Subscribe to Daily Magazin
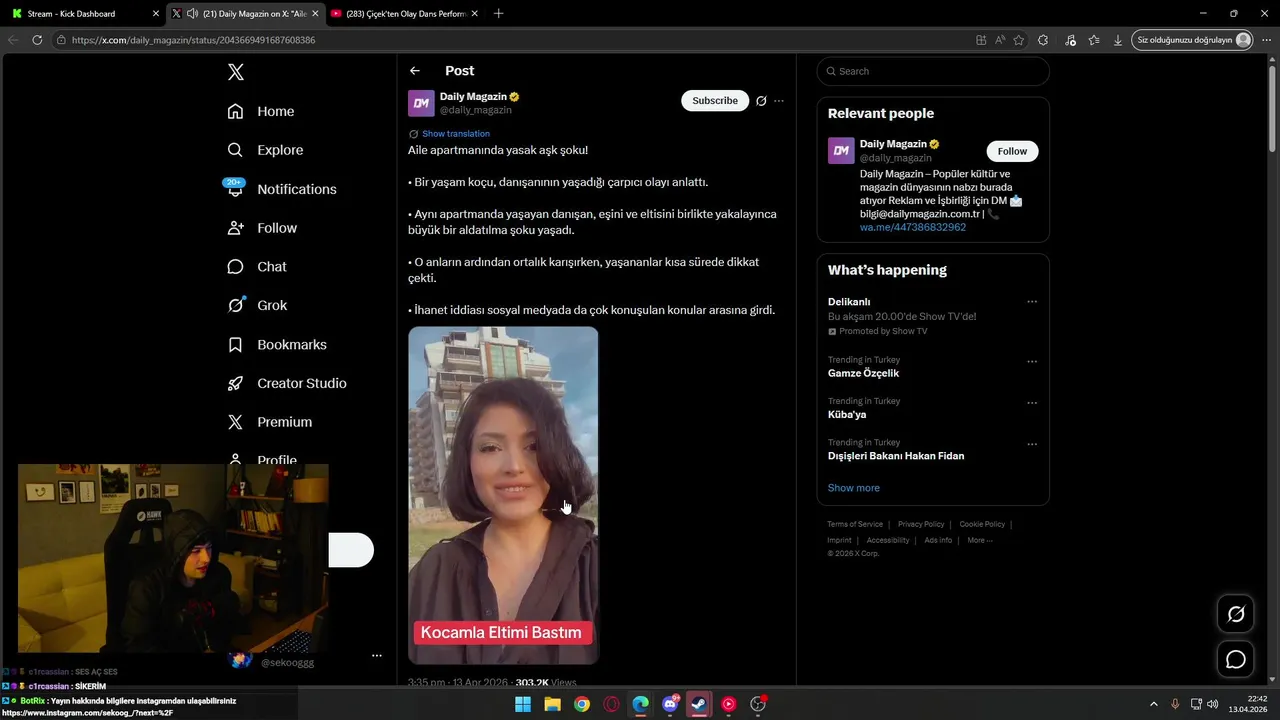 [x=715, y=101]
